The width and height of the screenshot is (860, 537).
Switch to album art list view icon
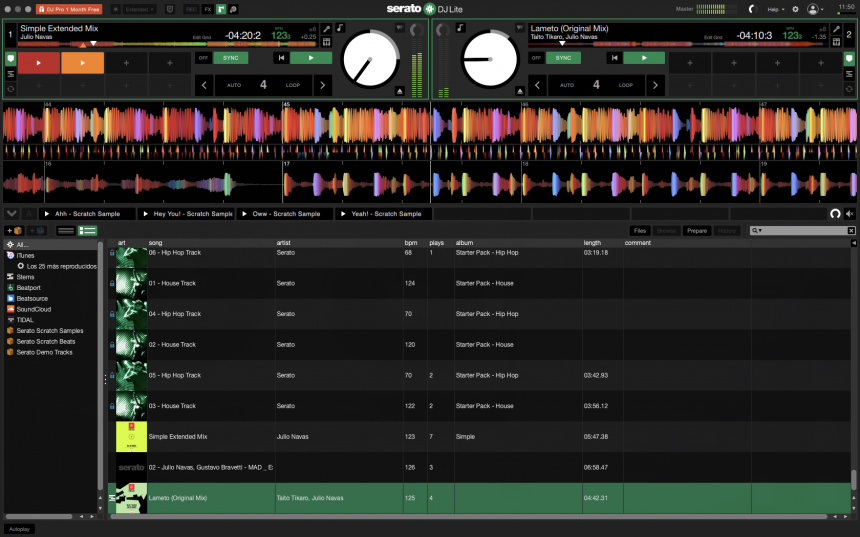click(x=87, y=231)
